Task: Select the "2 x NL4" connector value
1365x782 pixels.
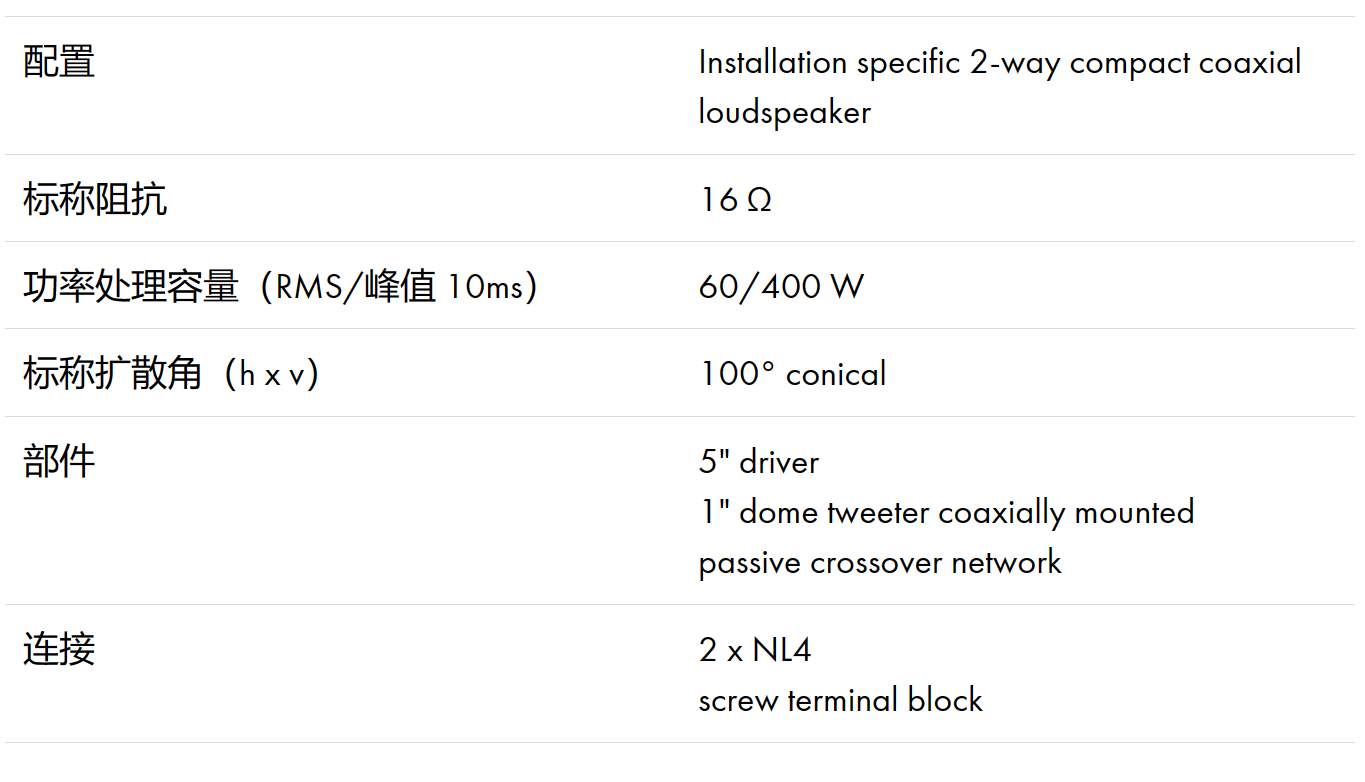Action: [754, 650]
